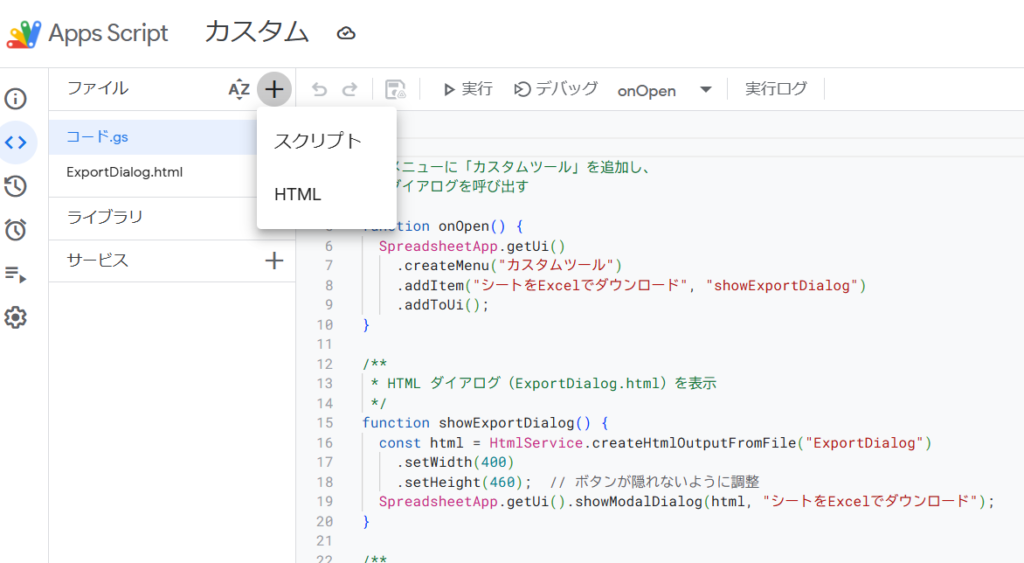1024x563 pixels.
Task: Click the Apps Script title text
Action: pos(108,33)
